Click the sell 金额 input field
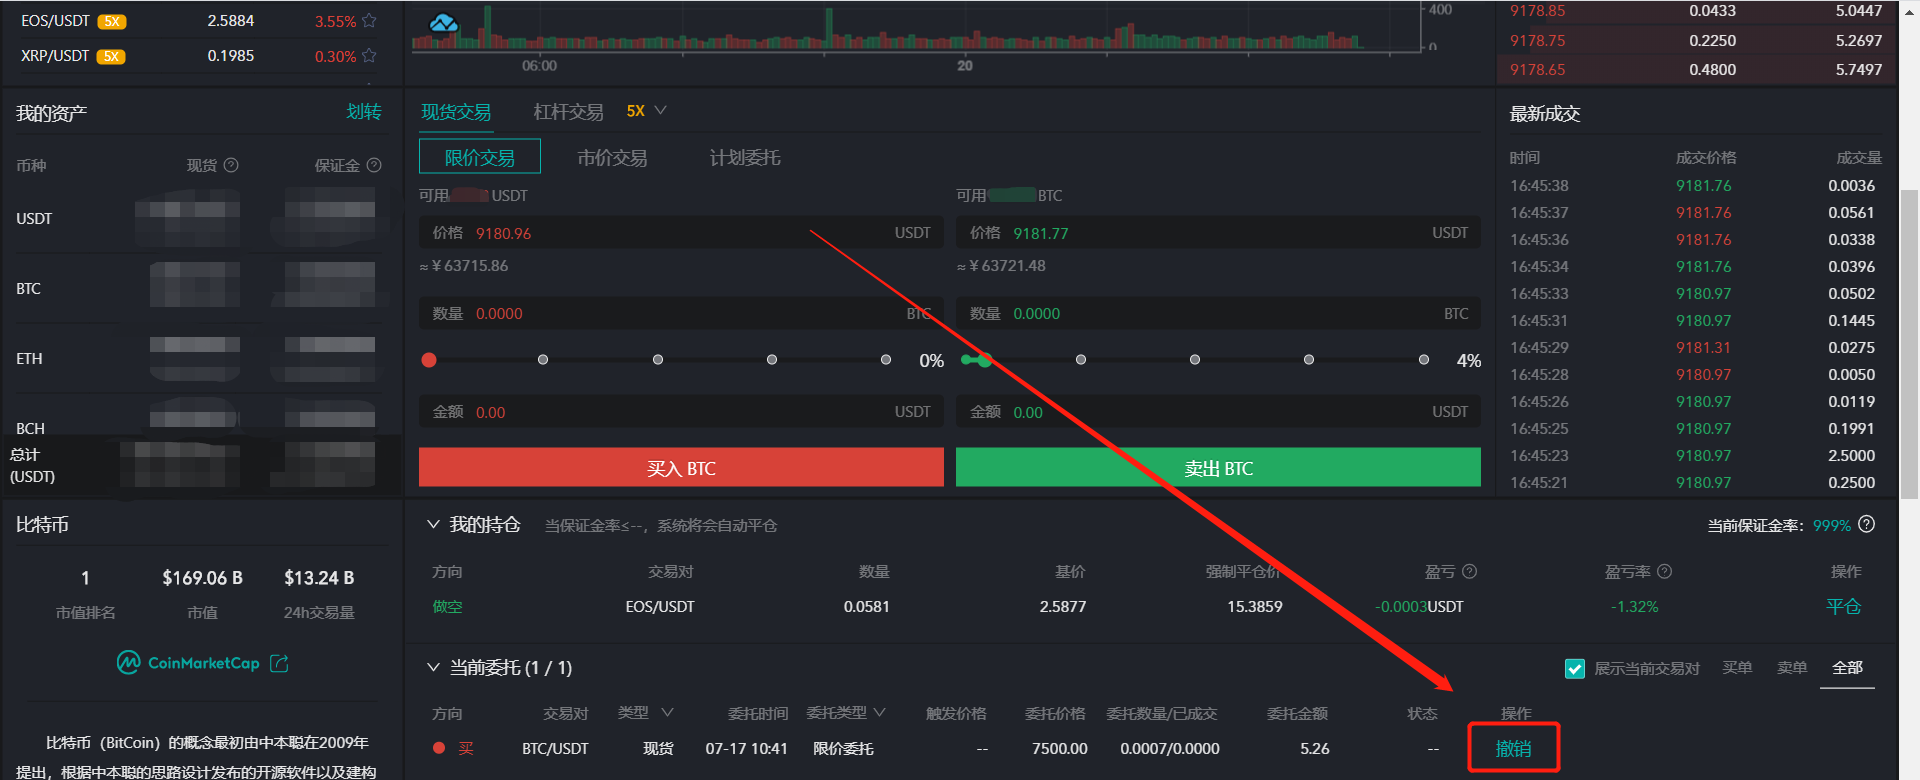Screen dimensions: 1920x780 (1218, 412)
